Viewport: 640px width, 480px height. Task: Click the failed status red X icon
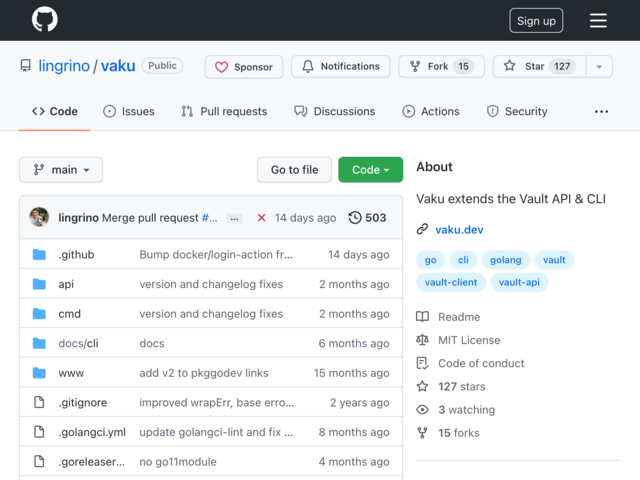(x=262, y=218)
